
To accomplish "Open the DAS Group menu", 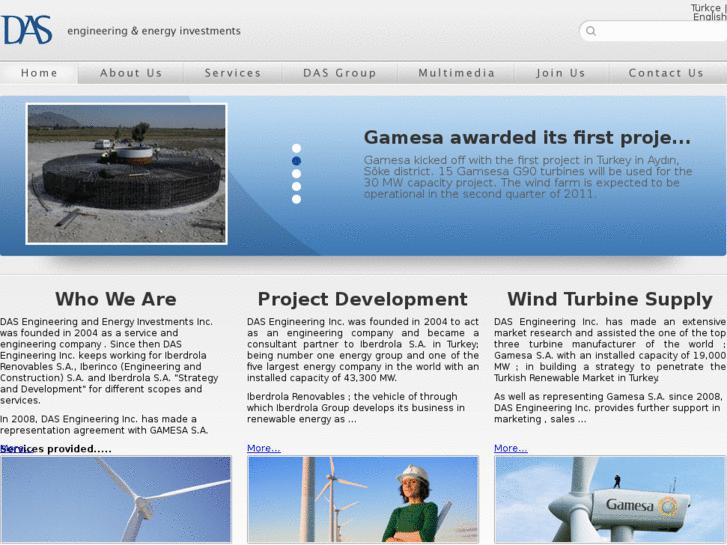I will coord(339,73).
